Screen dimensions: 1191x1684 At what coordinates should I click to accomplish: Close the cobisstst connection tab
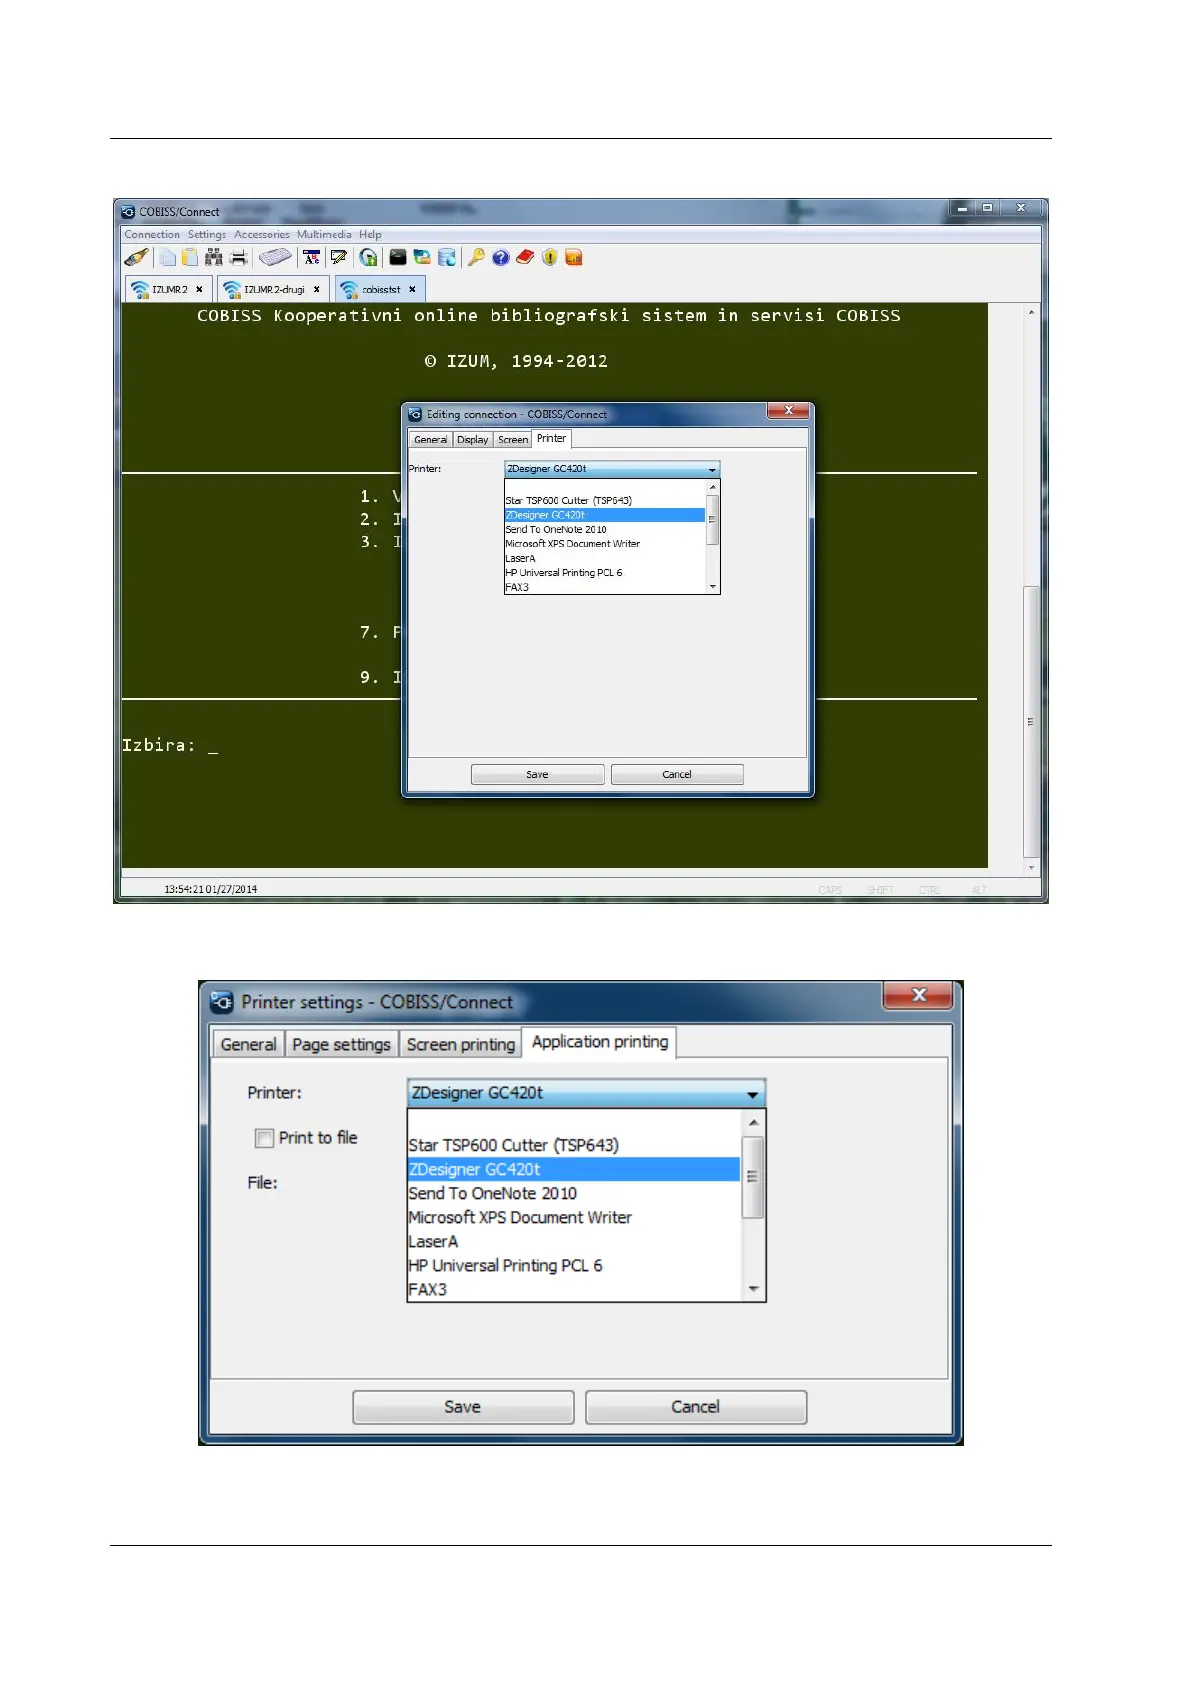tap(412, 289)
